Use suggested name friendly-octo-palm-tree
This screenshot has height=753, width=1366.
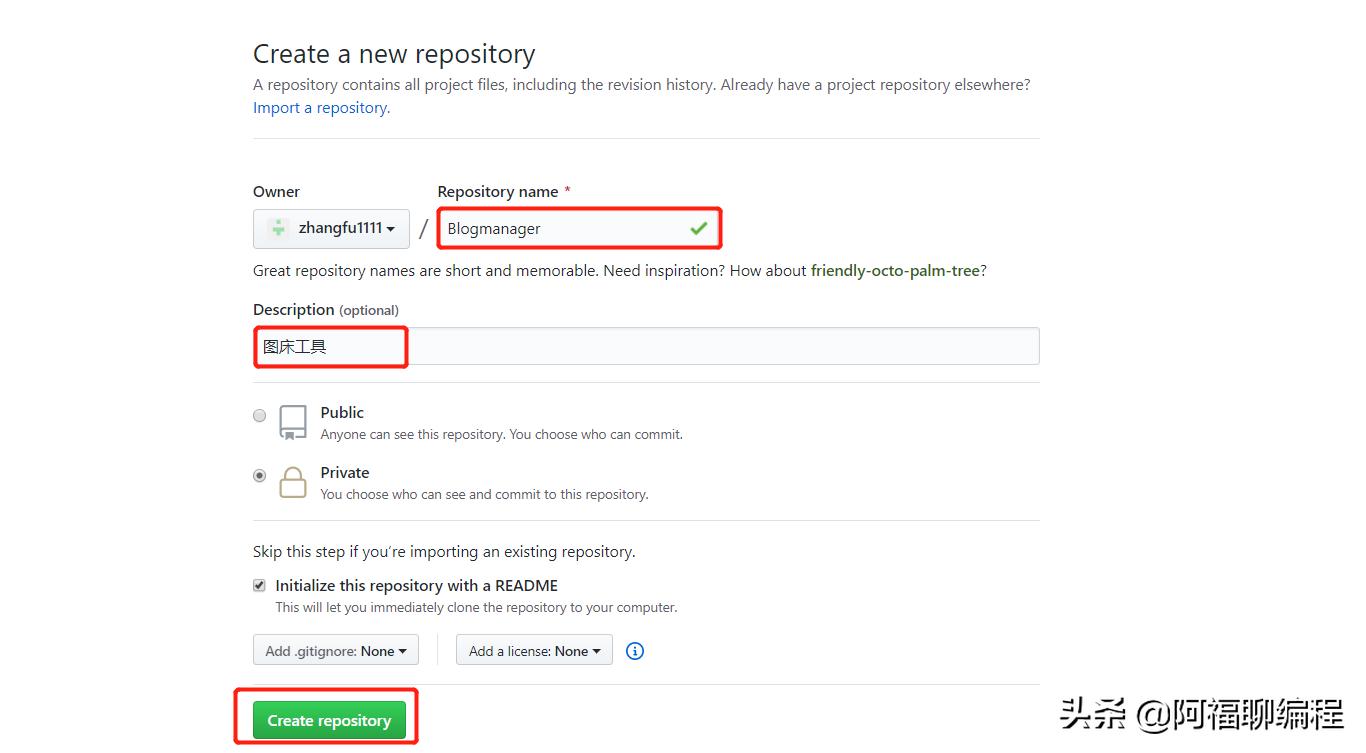click(895, 271)
